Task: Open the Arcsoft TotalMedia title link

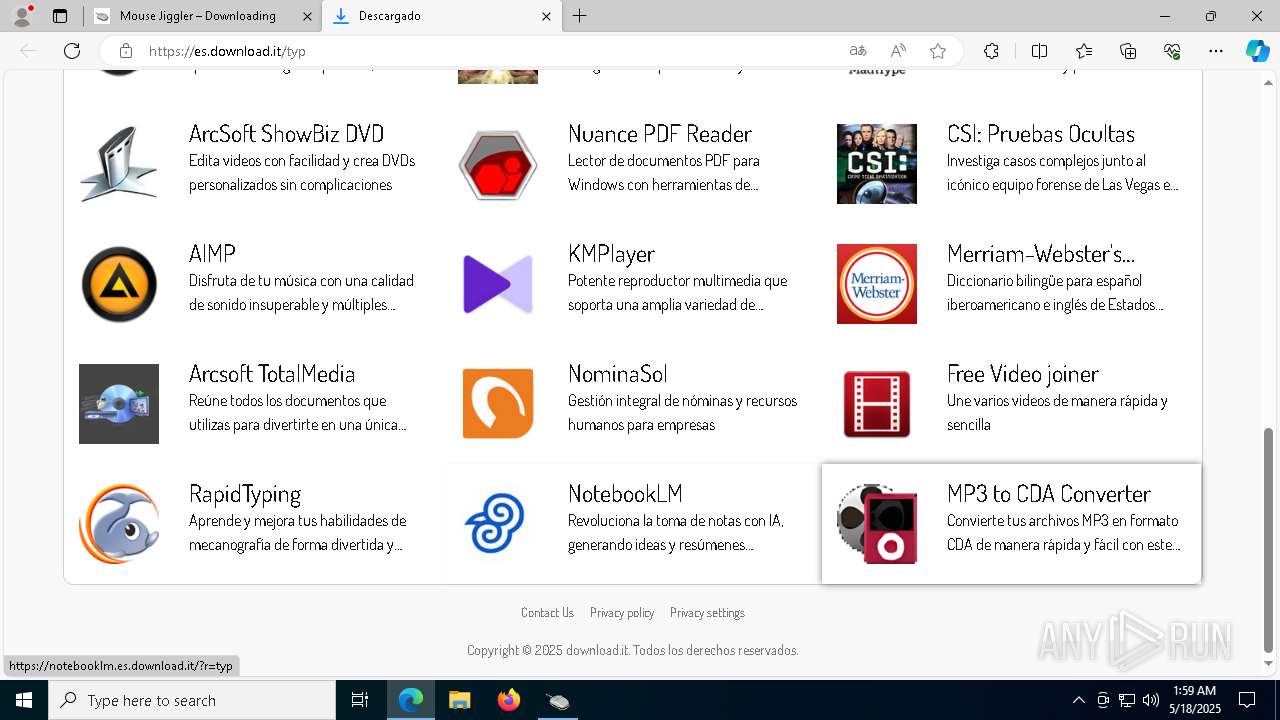Action: coord(272,374)
